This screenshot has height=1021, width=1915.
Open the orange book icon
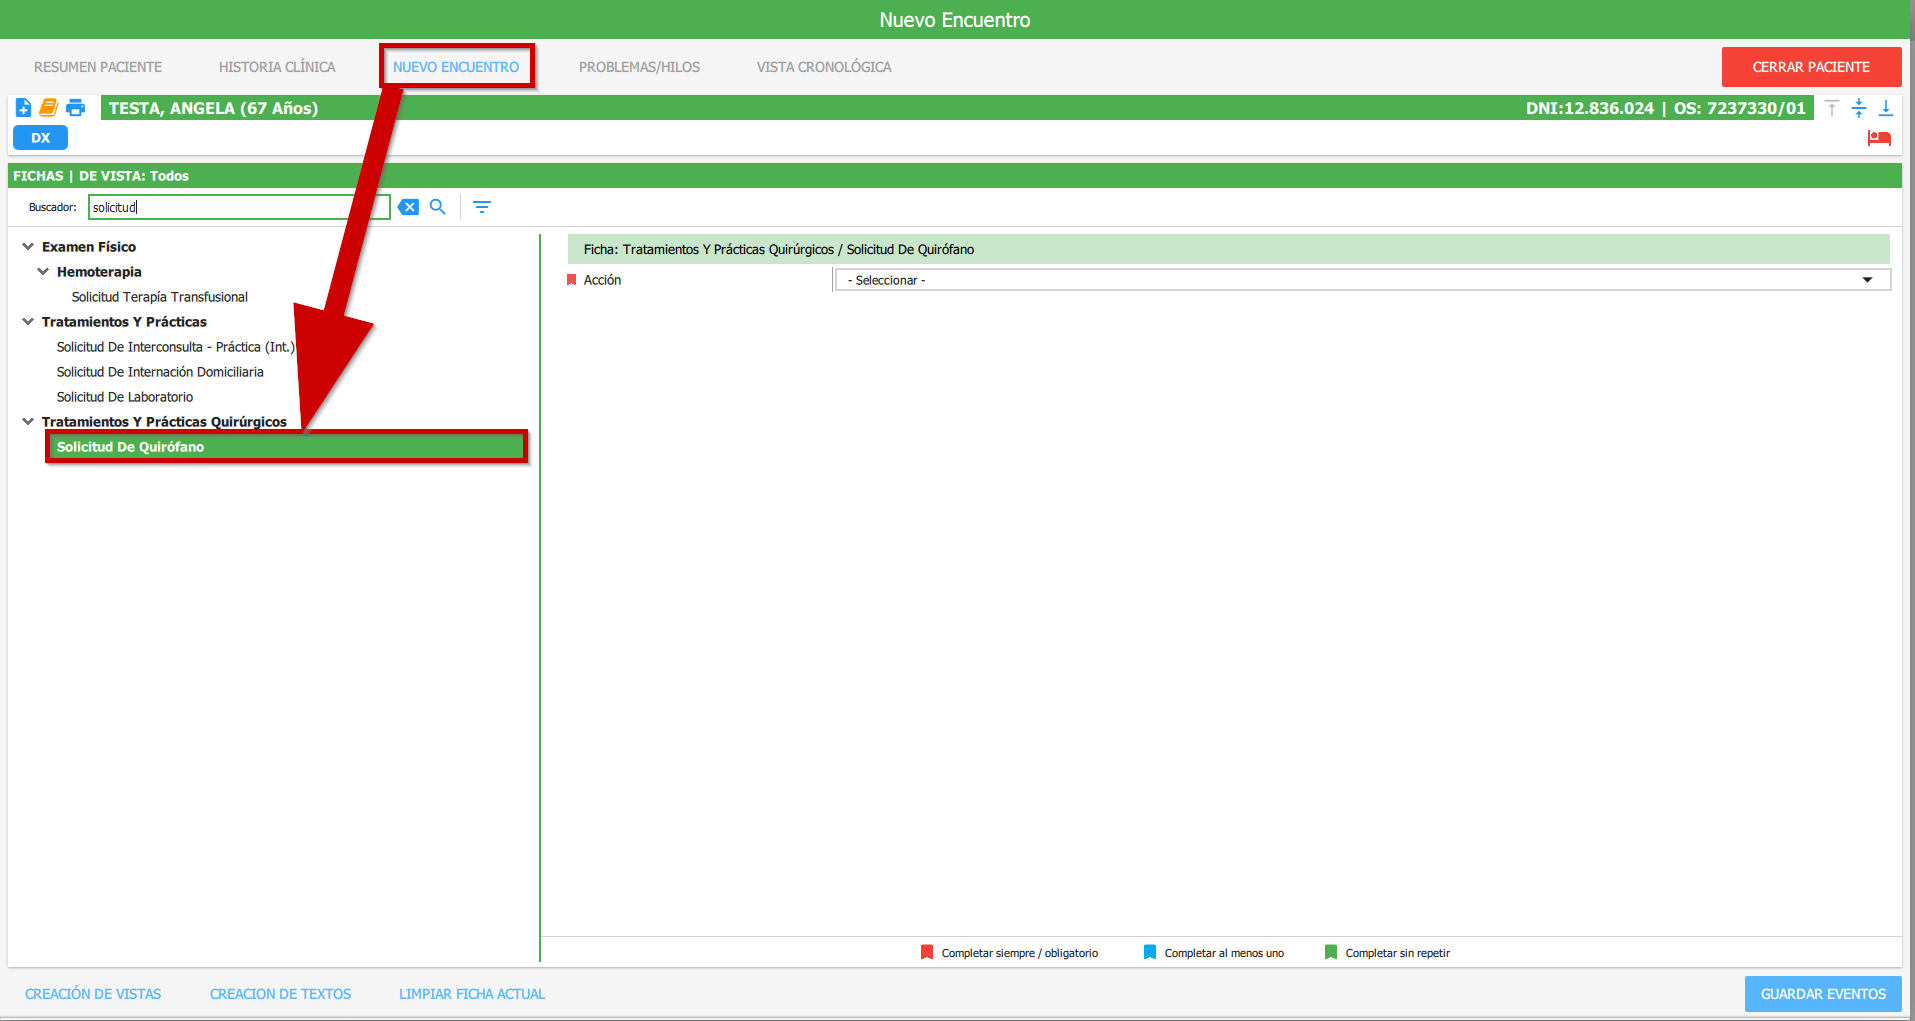48,108
